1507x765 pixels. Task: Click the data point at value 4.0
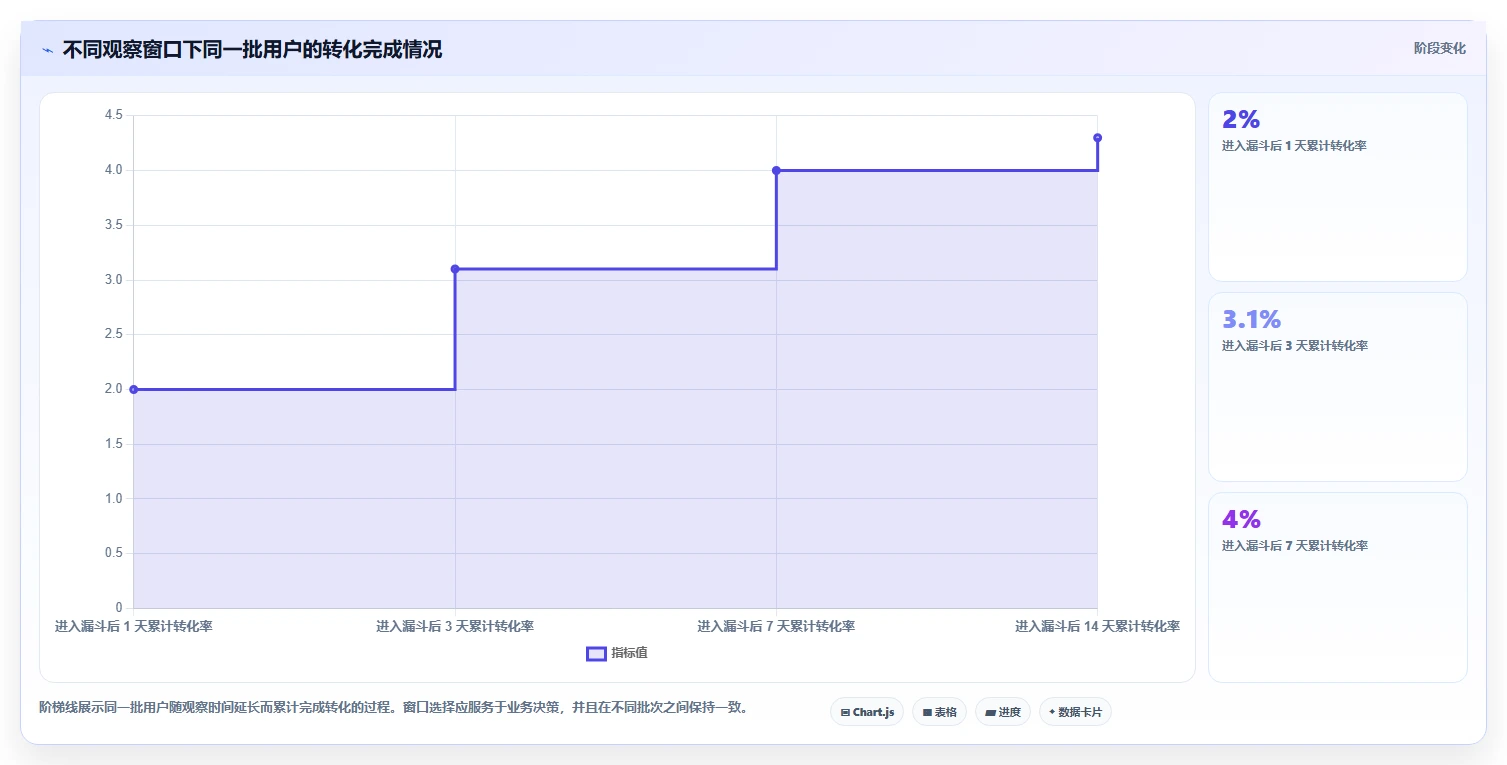(x=776, y=170)
